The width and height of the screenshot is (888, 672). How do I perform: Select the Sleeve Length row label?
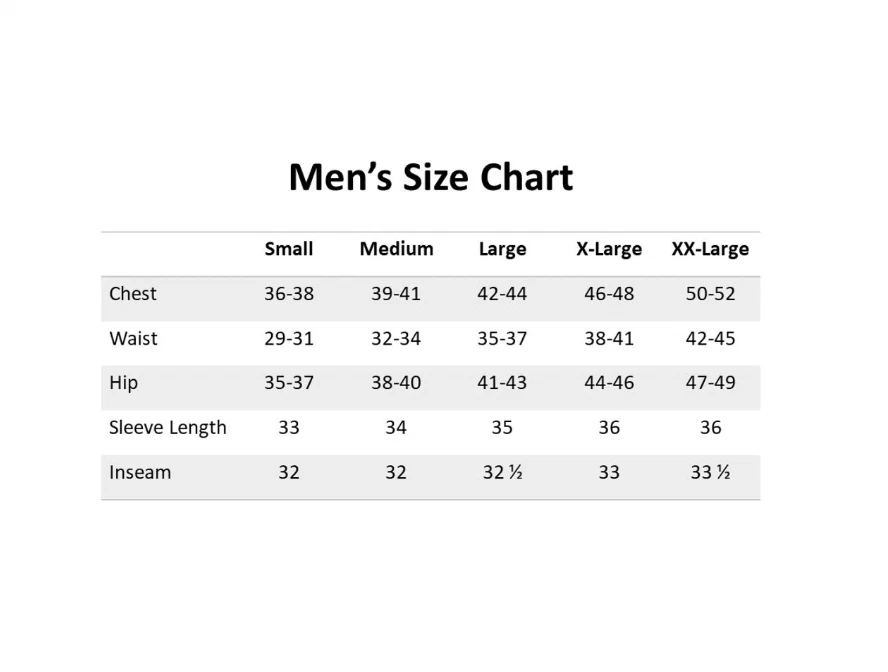[x=168, y=428]
